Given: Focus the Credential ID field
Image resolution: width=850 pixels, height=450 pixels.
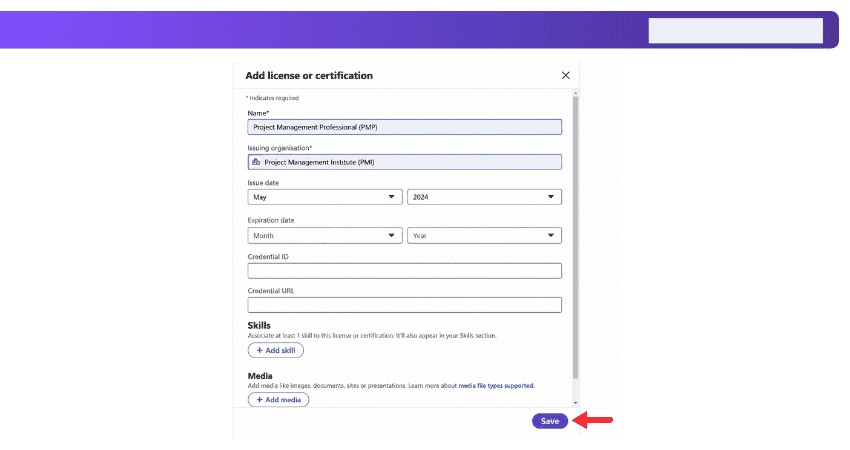Looking at the screenshot, I should pos(404,271).
